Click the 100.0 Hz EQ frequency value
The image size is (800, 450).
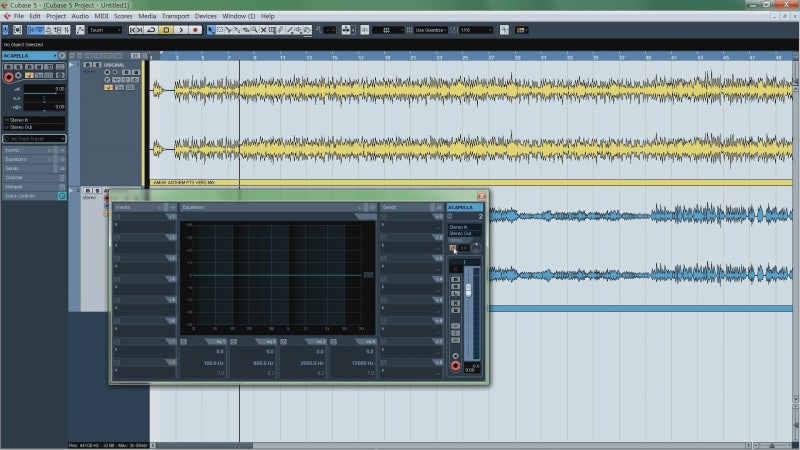[213, 363]
